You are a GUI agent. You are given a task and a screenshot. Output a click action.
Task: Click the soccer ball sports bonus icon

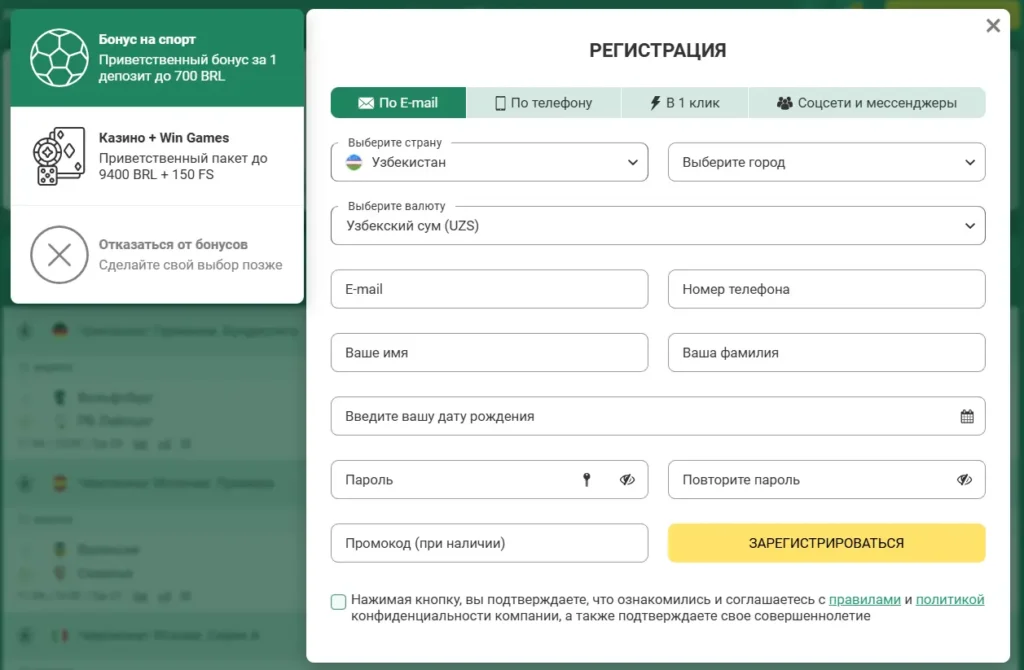(x=60, y=58)
